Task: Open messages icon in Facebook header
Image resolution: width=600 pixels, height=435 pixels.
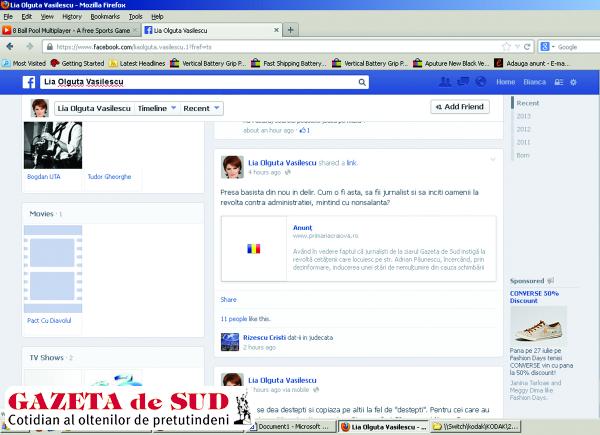Action: pos(463,81)
